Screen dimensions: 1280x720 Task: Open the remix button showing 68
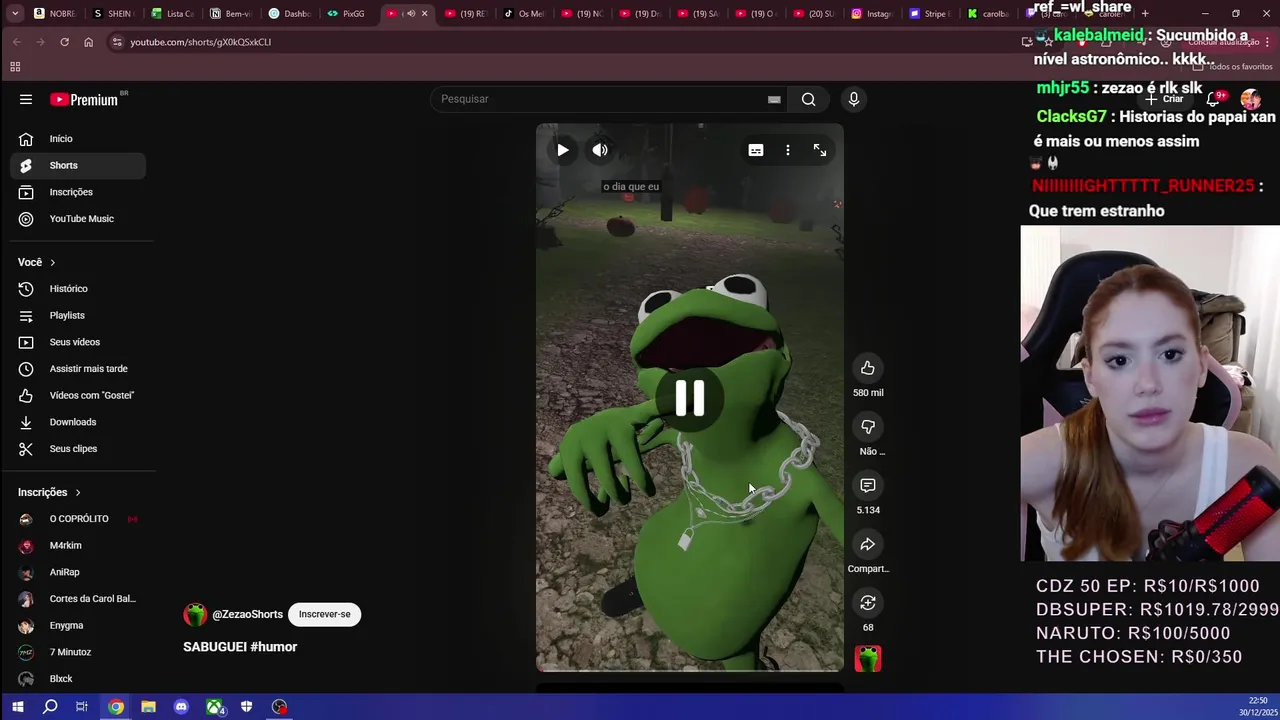[868, 603]
